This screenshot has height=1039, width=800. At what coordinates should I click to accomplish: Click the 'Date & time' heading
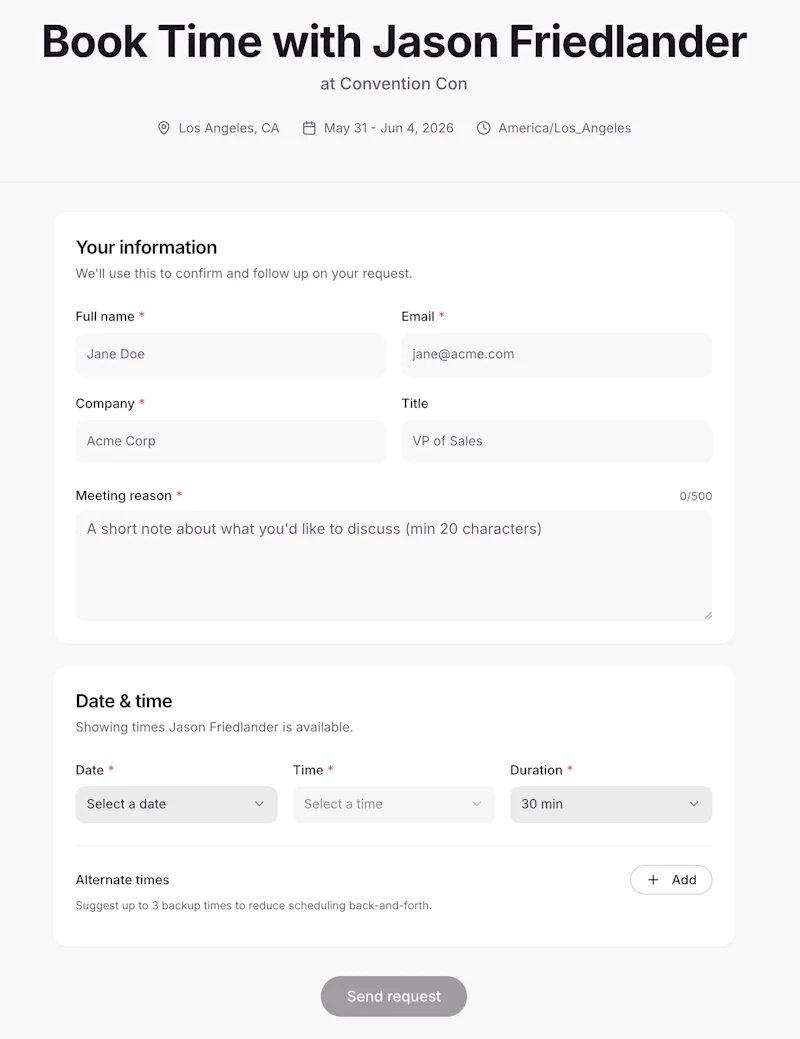pyautogui.click(x=124, y=701)
